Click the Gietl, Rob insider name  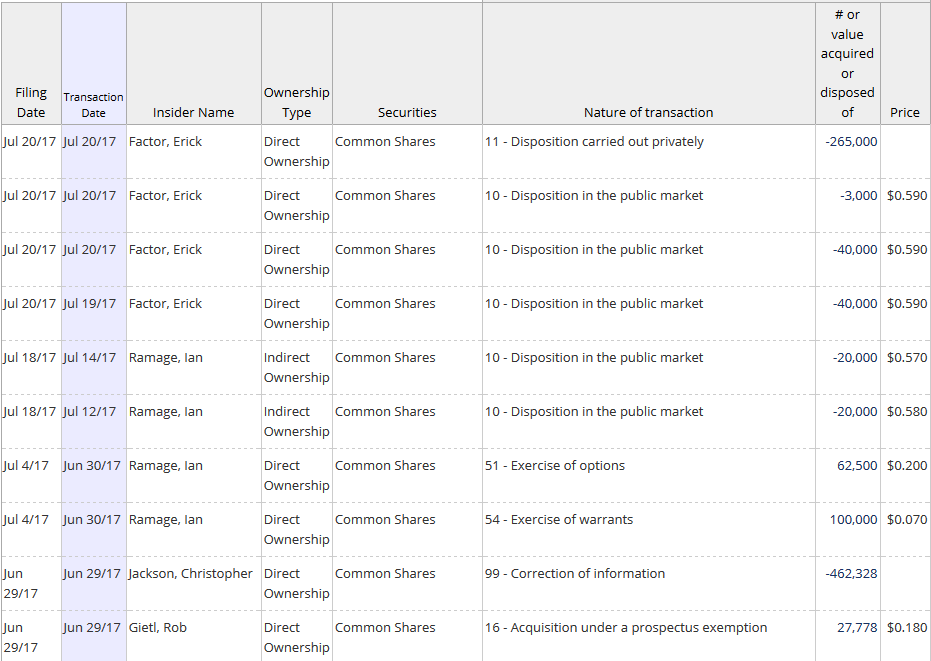(x=158, y=628)
